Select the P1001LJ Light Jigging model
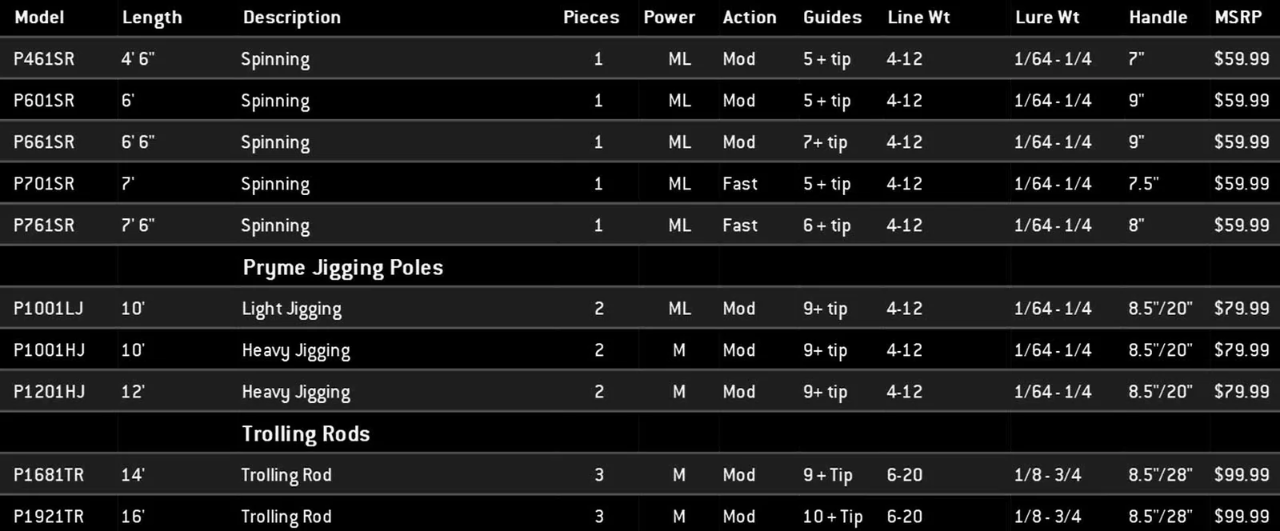 point(48,308)
